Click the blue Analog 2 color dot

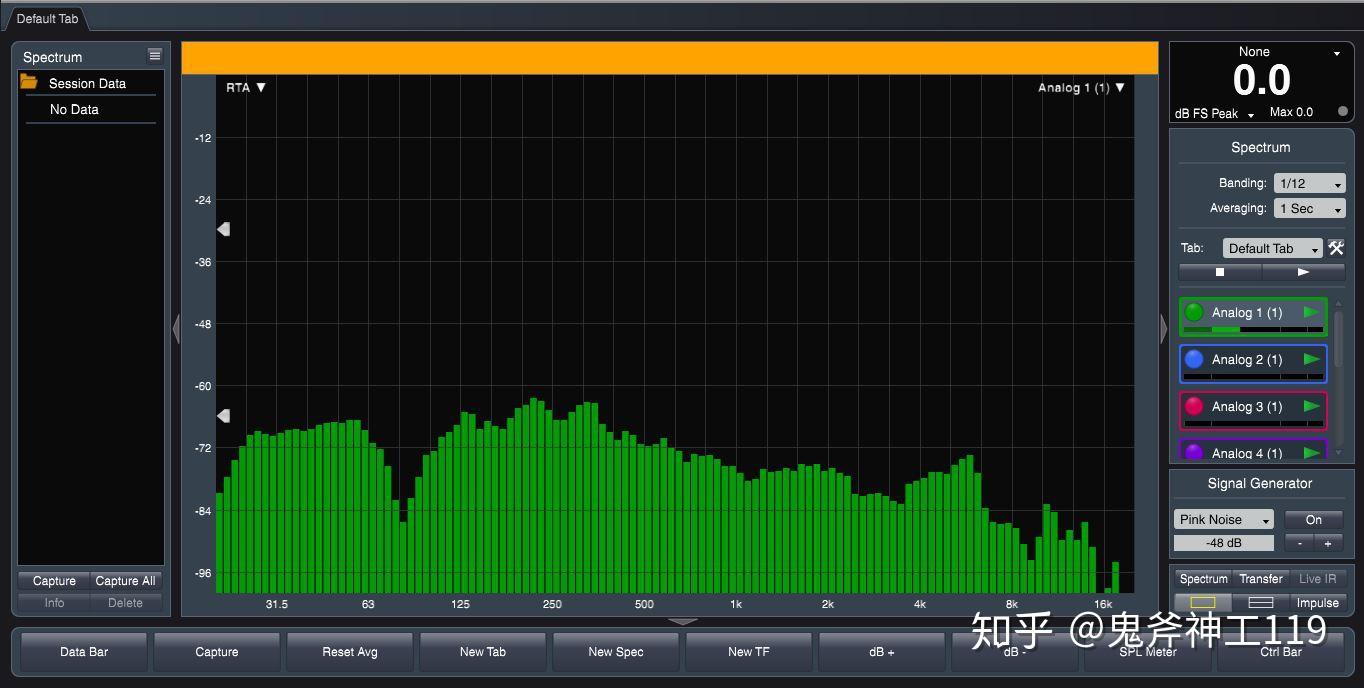[x=1194, y=359]
